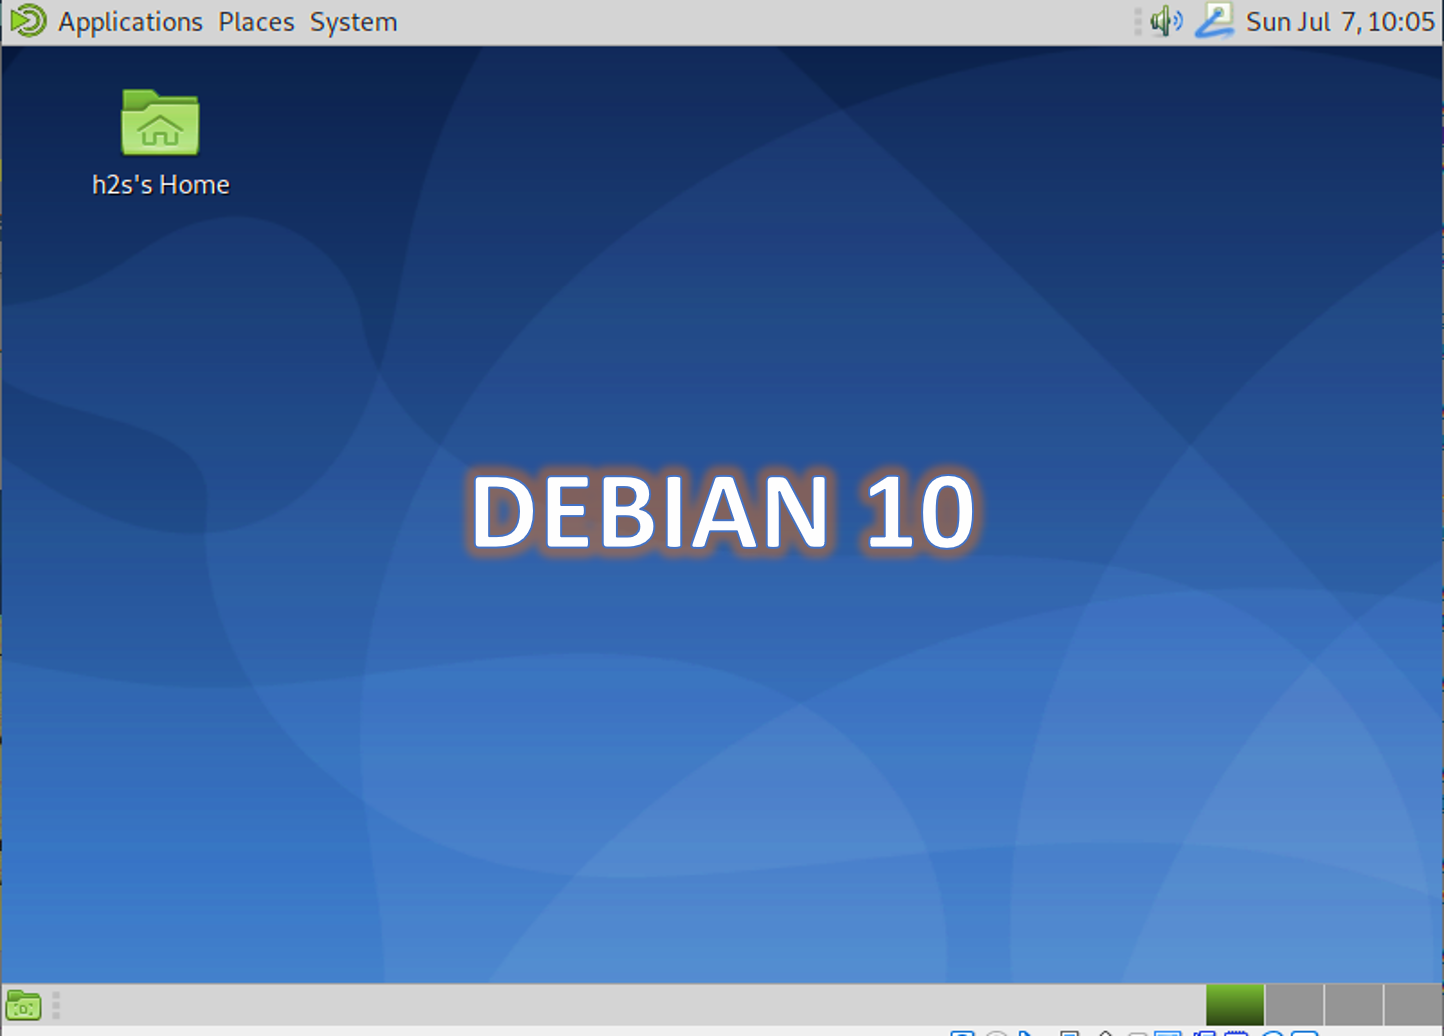
Task: Switch to the third workspace
Action: tap(1353, 1004)
